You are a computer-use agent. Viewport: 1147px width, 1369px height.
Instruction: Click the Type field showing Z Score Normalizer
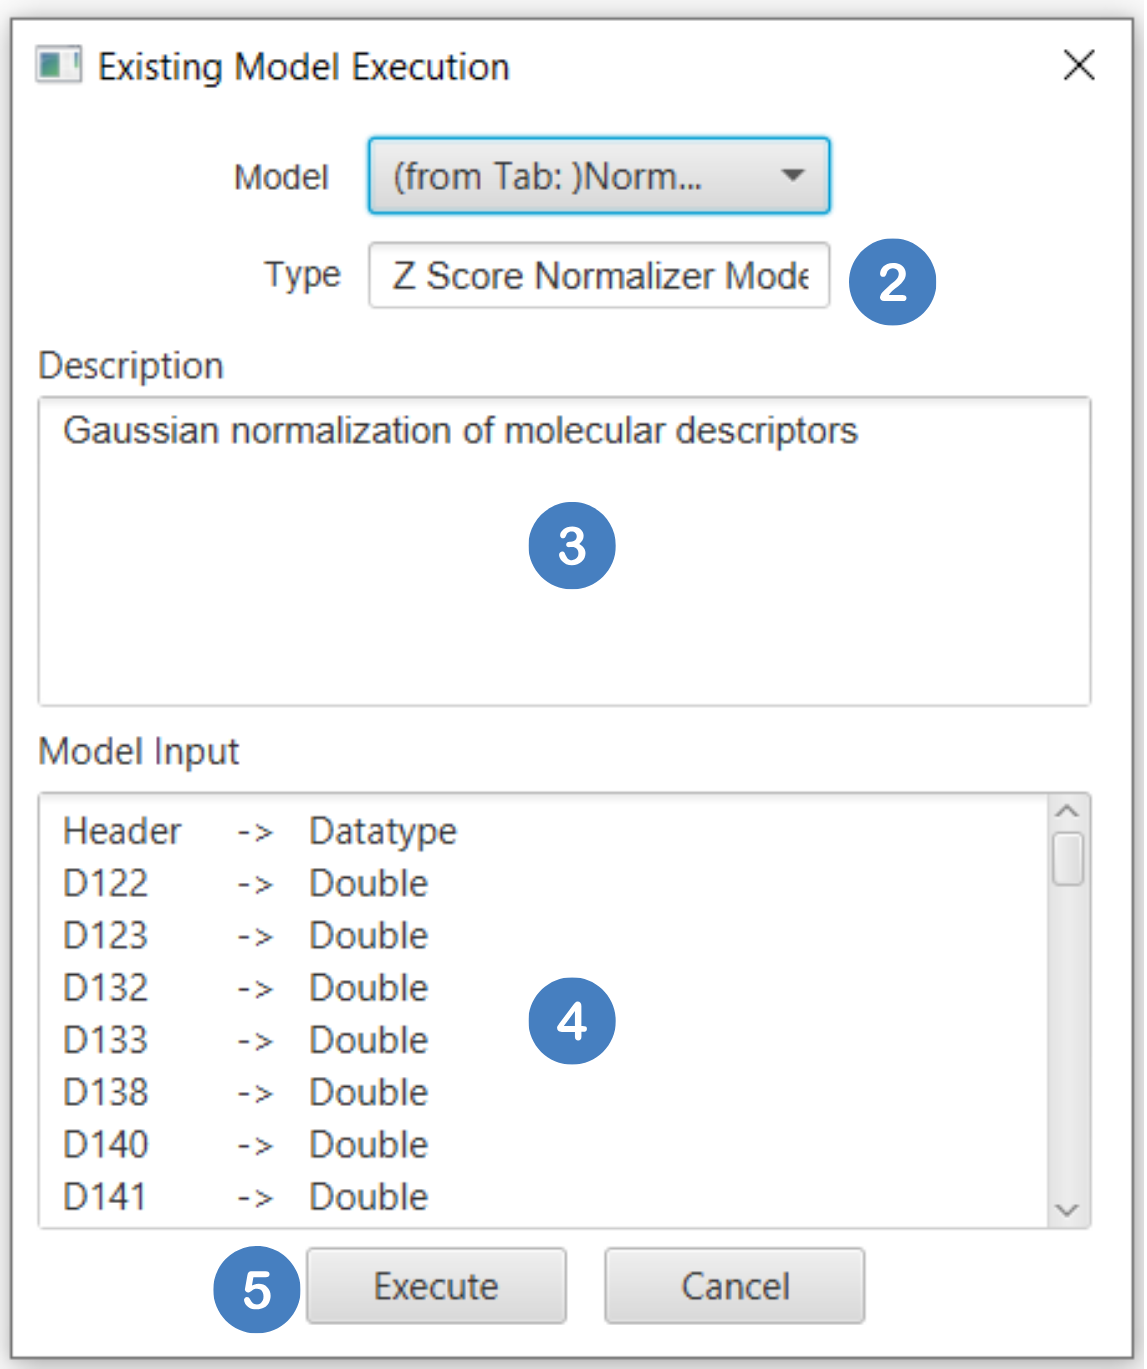(x=599, y=275)
